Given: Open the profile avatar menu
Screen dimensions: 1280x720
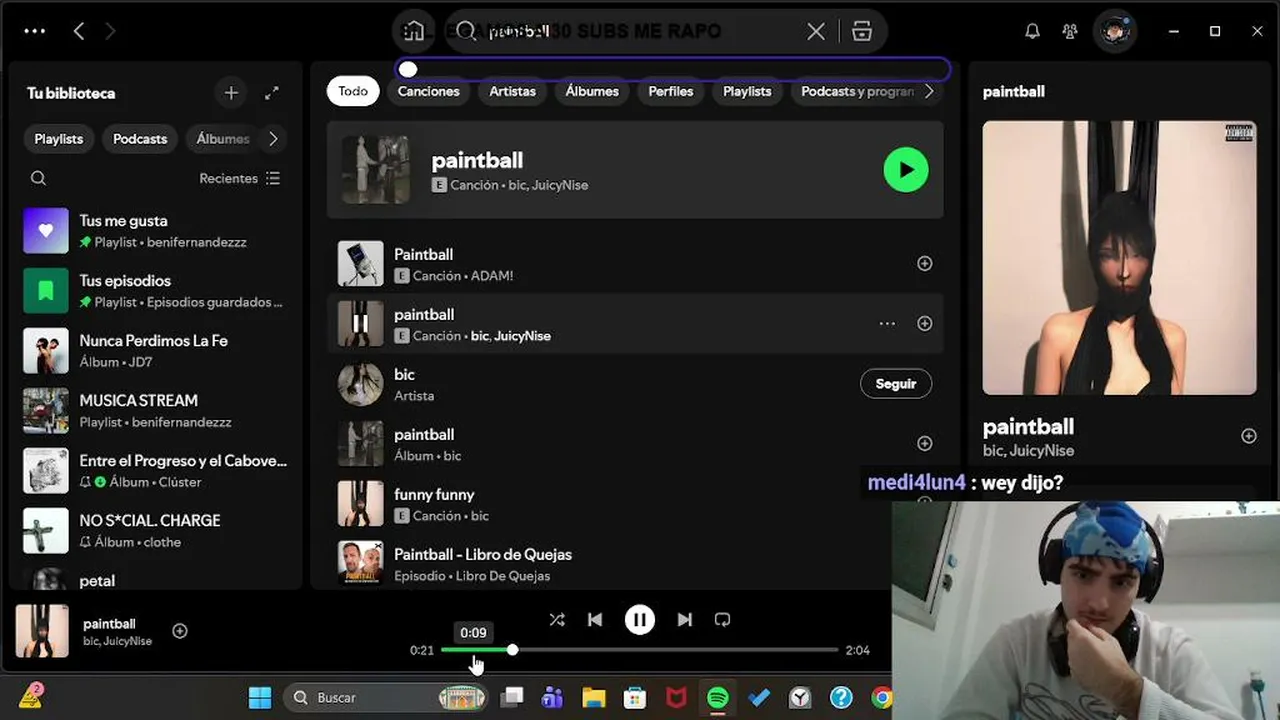Looking at the screenshot, I should coord(1114,31).
